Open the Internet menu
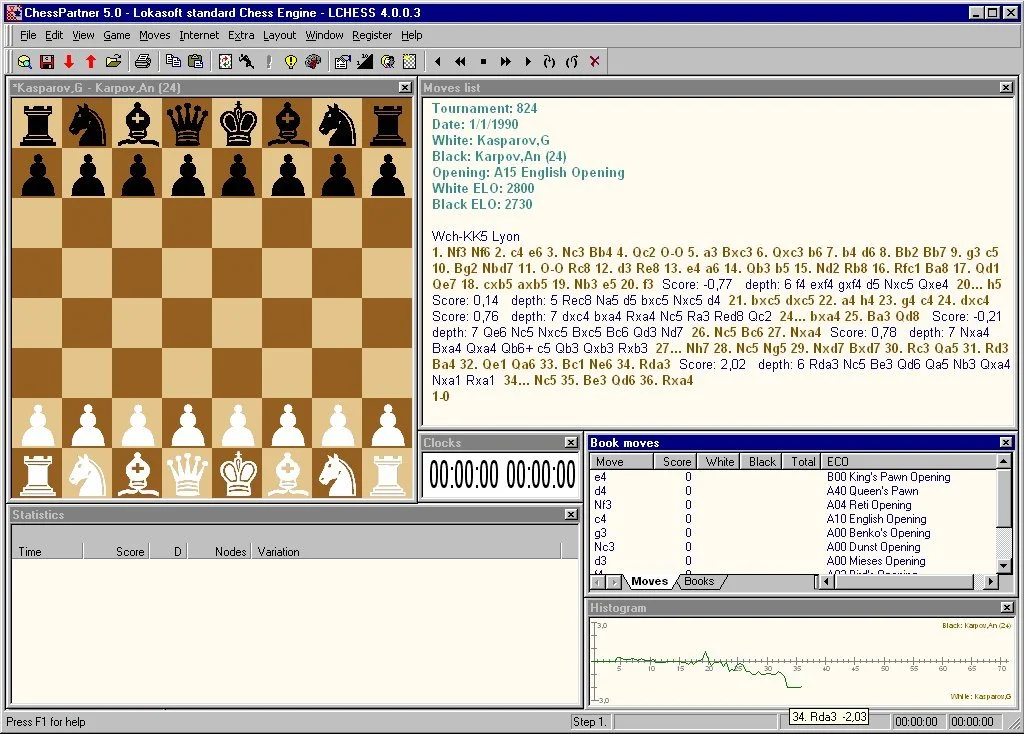 198,34
